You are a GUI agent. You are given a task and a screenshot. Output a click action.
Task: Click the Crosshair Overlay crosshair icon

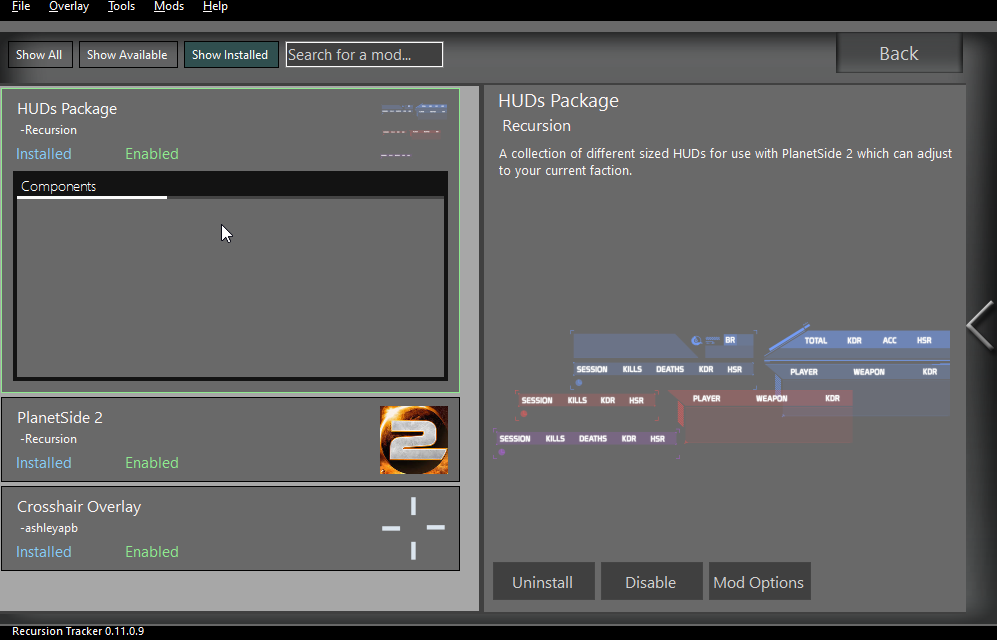[413, 528]
